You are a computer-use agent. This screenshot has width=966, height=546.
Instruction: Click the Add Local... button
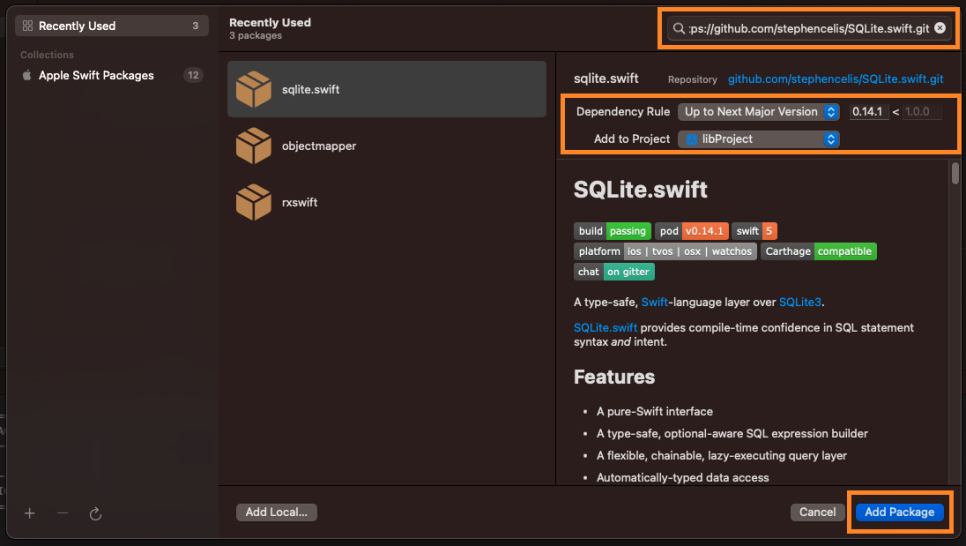[x=277, y=512]
